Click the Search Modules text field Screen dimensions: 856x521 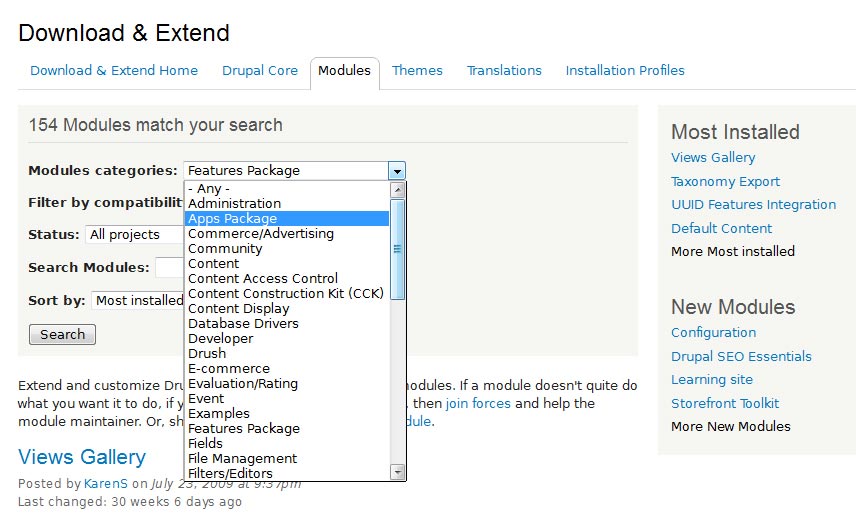pyautogui.click(x=170, y=268)
